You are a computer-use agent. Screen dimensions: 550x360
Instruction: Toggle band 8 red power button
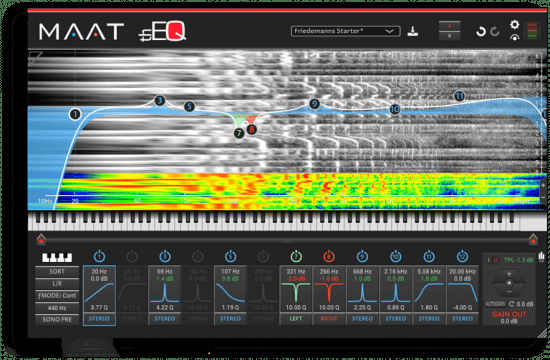click(x=329, y=256)
